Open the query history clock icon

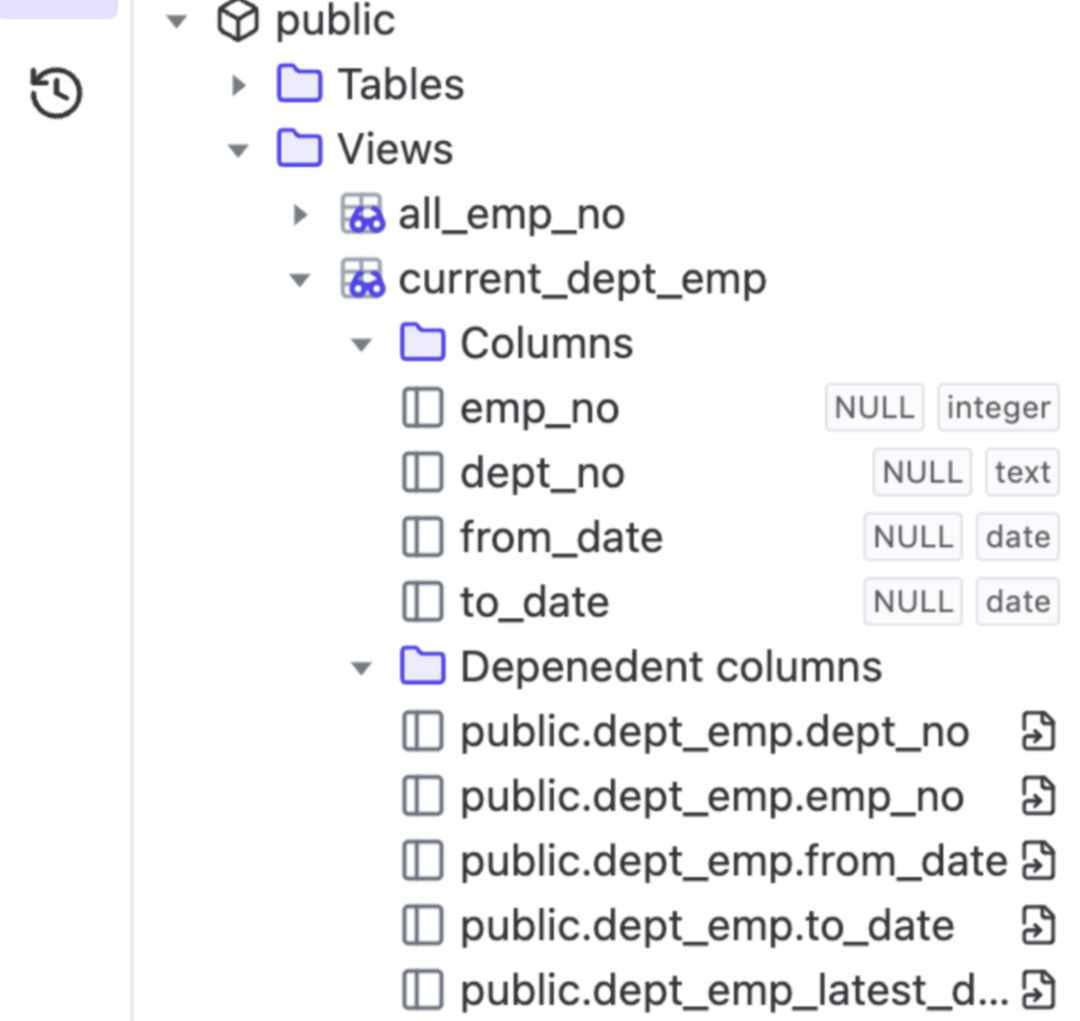[56, 92]
